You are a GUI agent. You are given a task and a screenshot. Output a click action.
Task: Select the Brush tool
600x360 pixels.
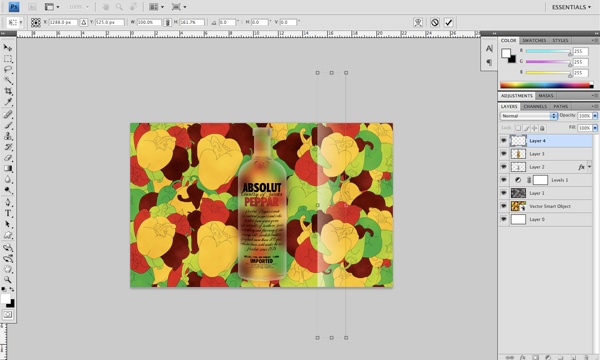coord(8,125)
